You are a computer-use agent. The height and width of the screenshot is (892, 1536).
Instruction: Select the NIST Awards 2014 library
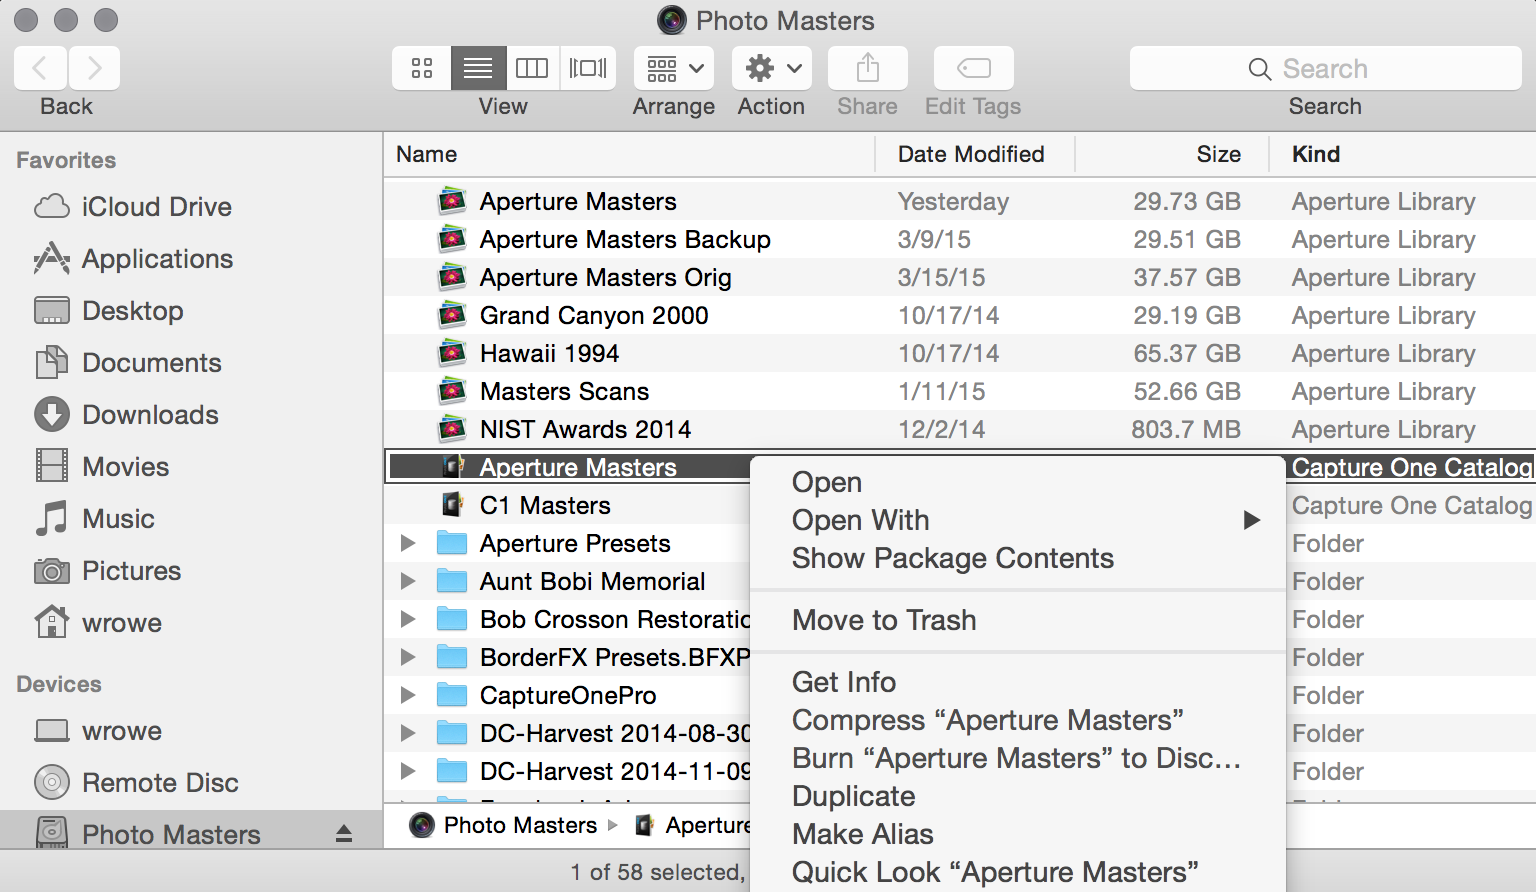(x=960, y=430)
